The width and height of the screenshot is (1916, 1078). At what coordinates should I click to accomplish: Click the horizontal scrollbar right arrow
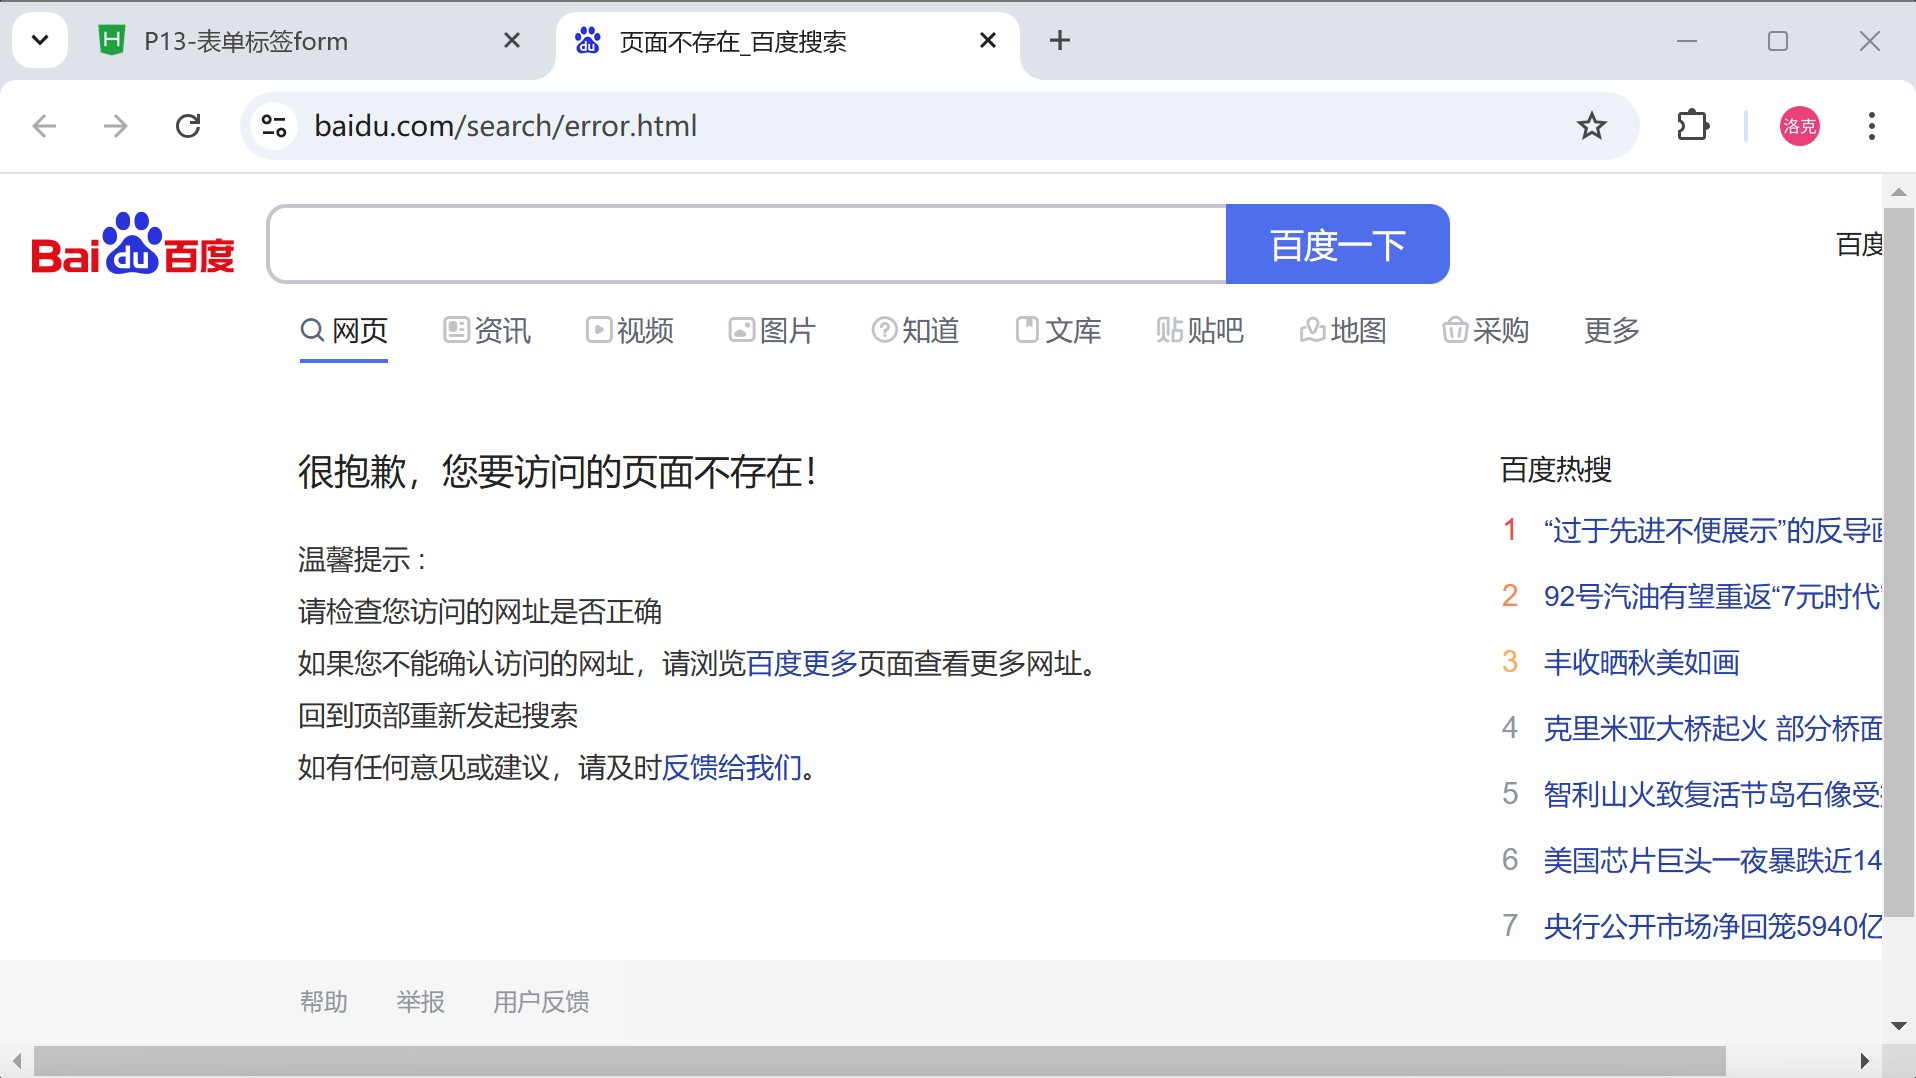point(1864,1060)
